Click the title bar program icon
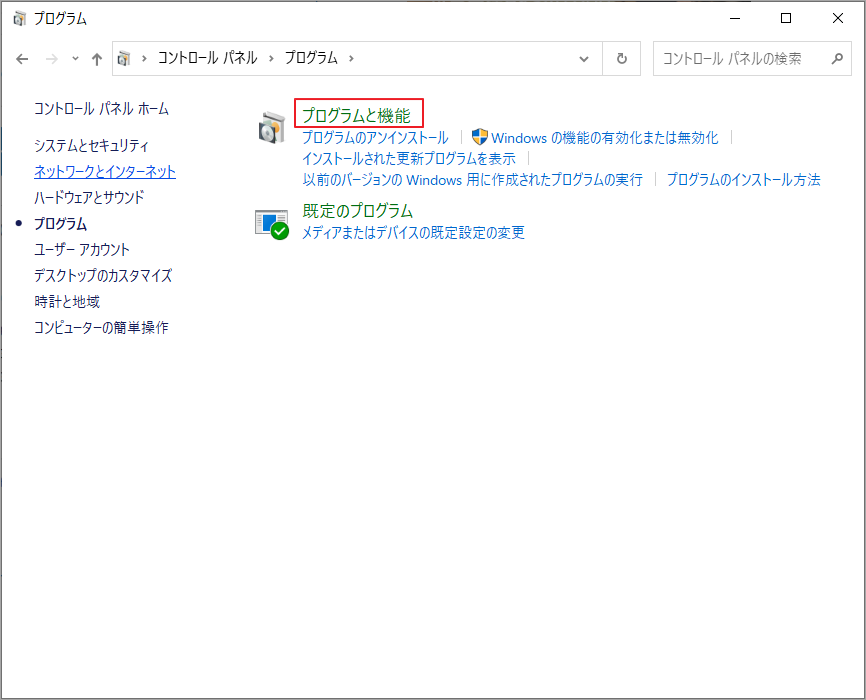 (x=19, y=19)
